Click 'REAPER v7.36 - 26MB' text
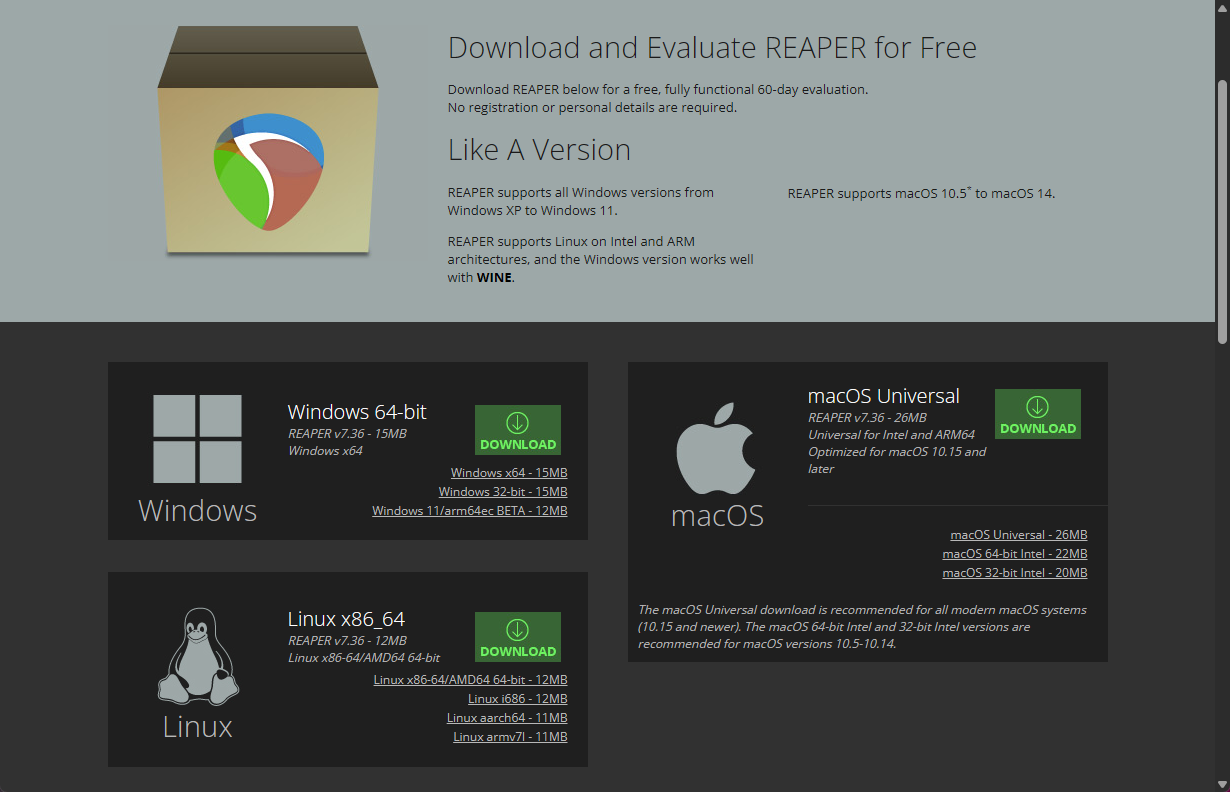This screenshot has width=1230, height=792. (867, 418)
